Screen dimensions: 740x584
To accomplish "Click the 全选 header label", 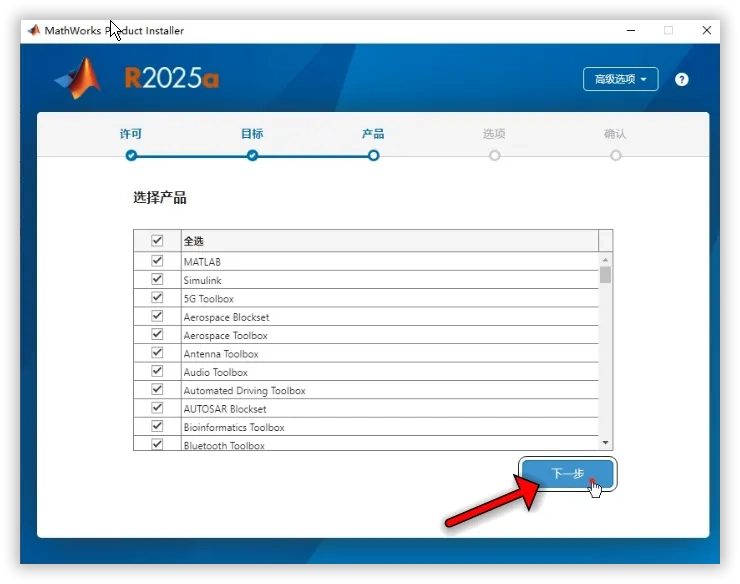I will [x=193, y=241].
